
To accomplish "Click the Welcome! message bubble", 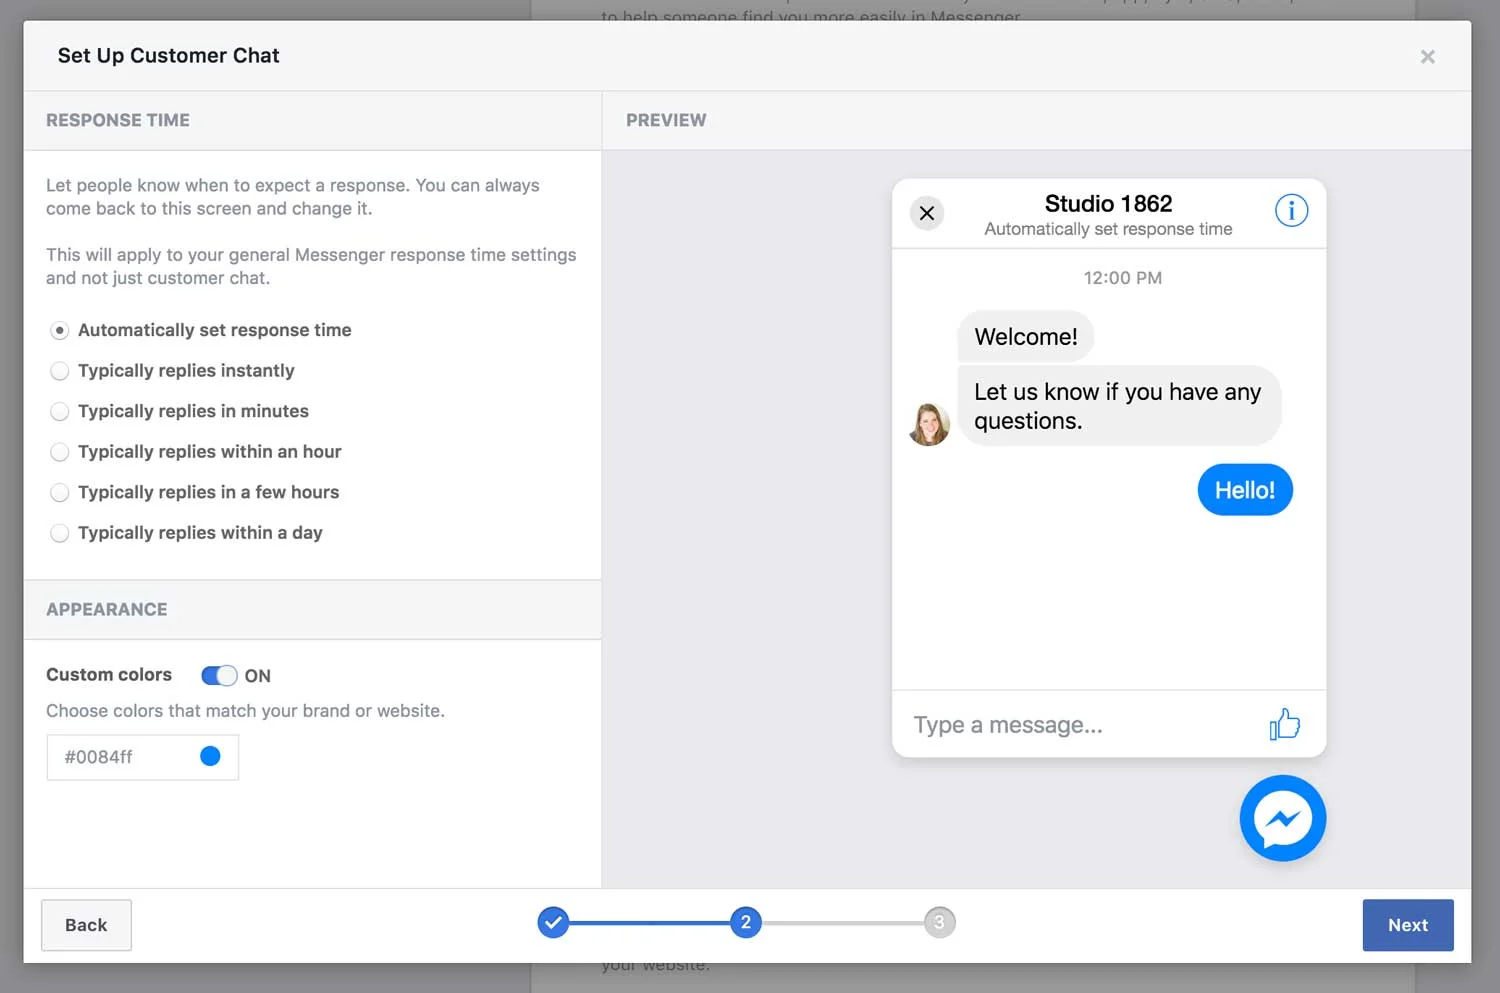I will (x=1026, y=337).
